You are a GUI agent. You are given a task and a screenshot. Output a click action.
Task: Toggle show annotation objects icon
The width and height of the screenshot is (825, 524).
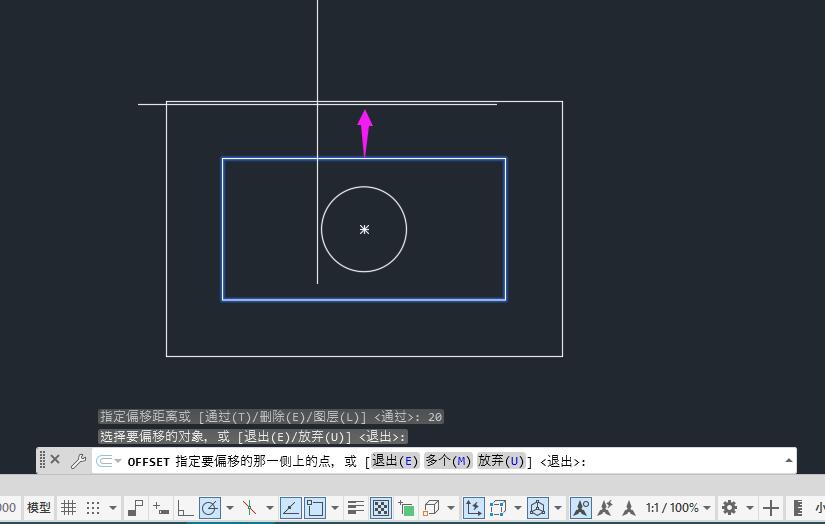click(x=580, y=508)
